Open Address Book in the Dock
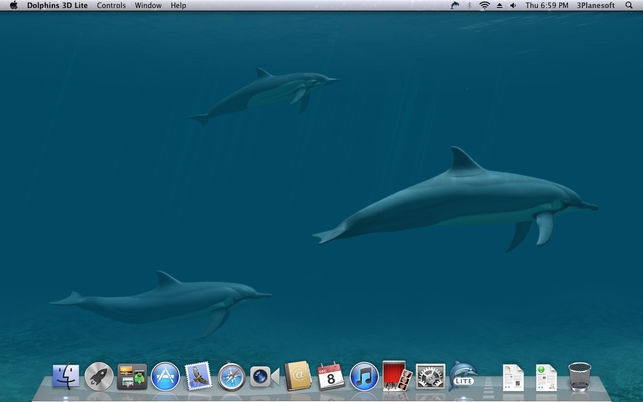Image resolution: width=643 pixels, height=402 pixels. point(298,376)
